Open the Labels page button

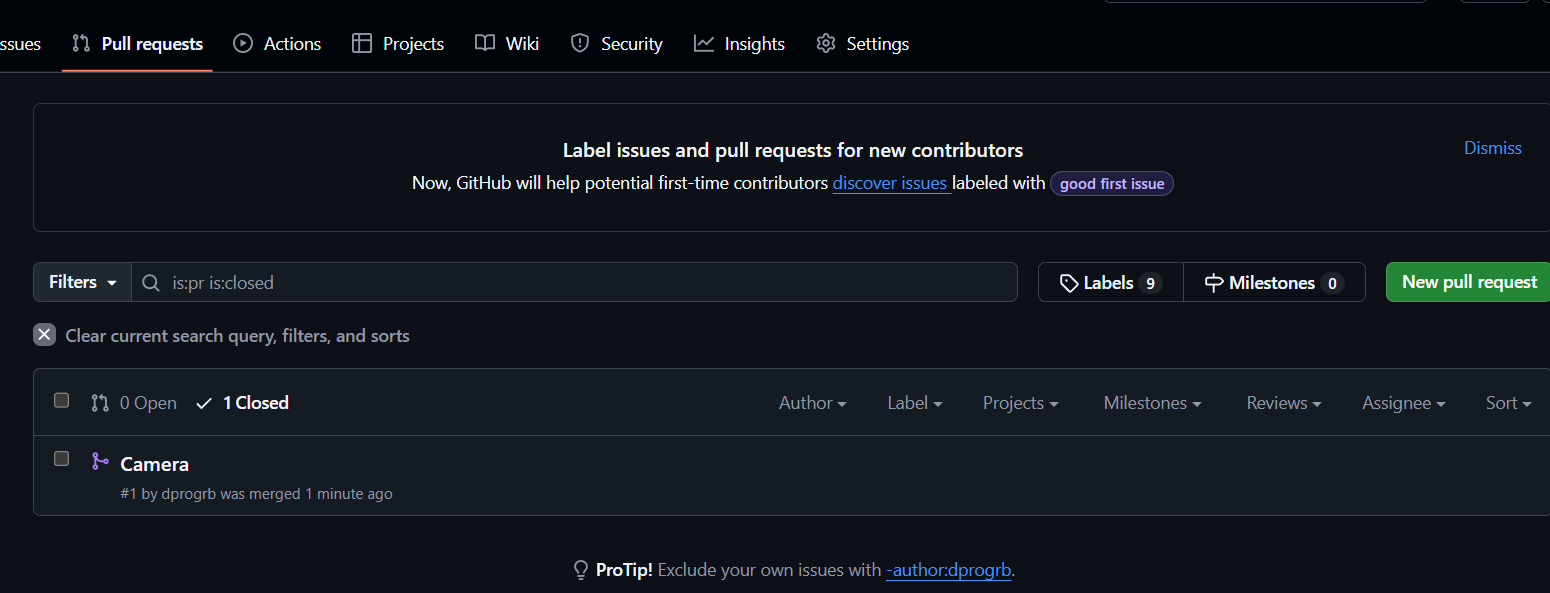pos(1111,283)
